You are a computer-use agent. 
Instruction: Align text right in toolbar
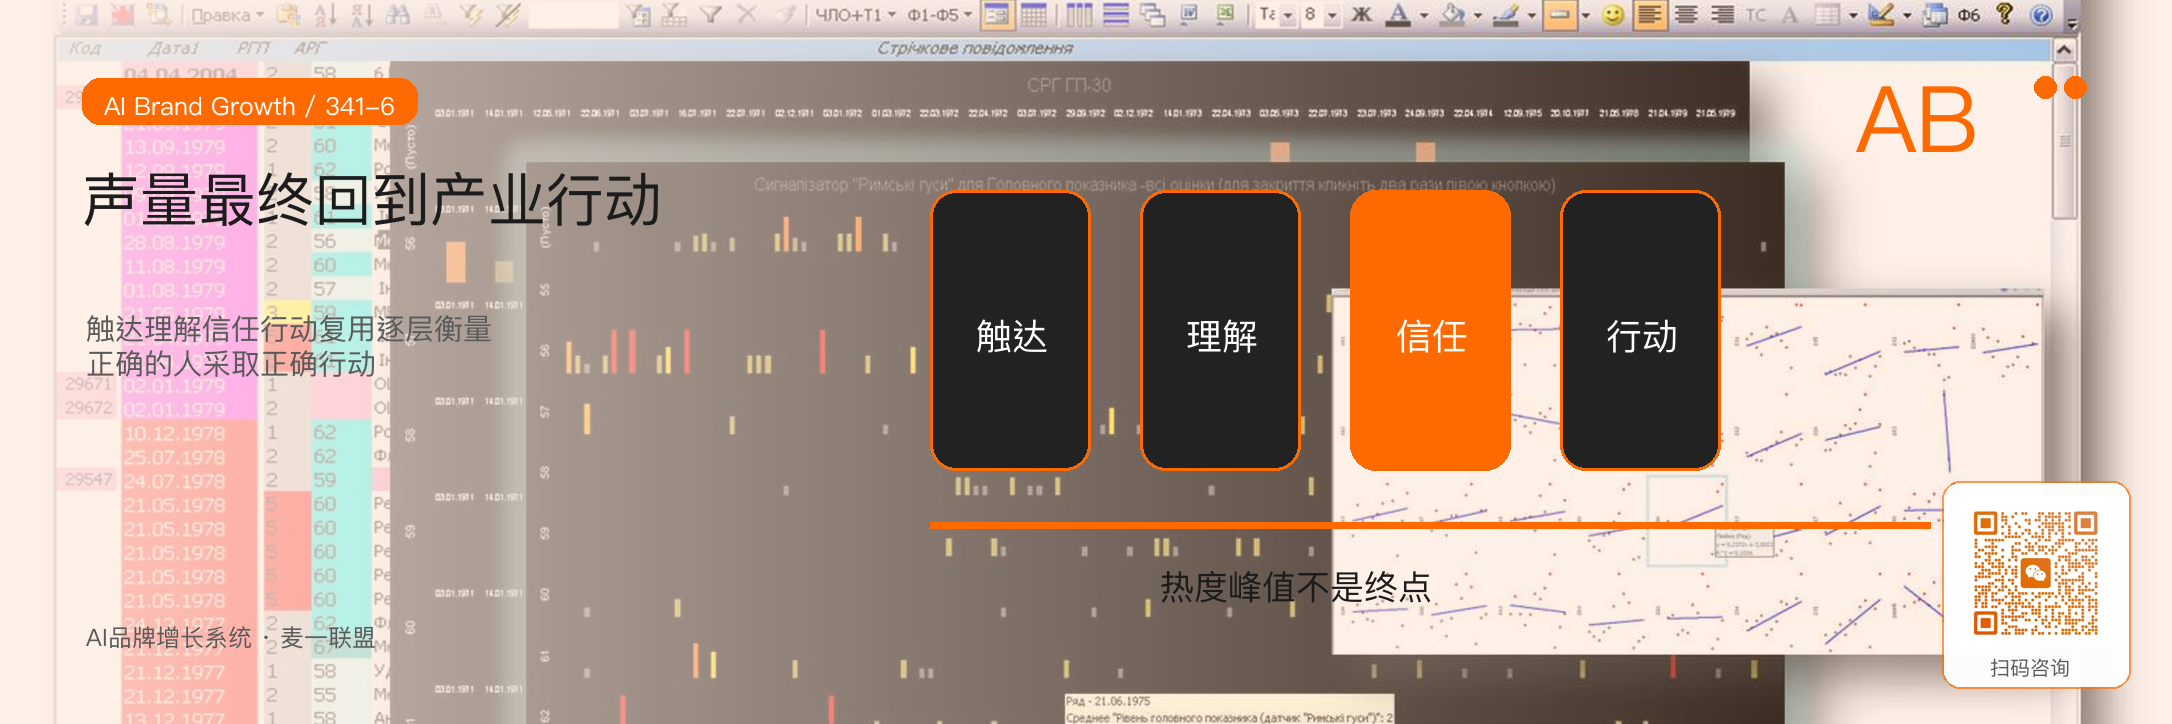click(x=1722, y=15)
